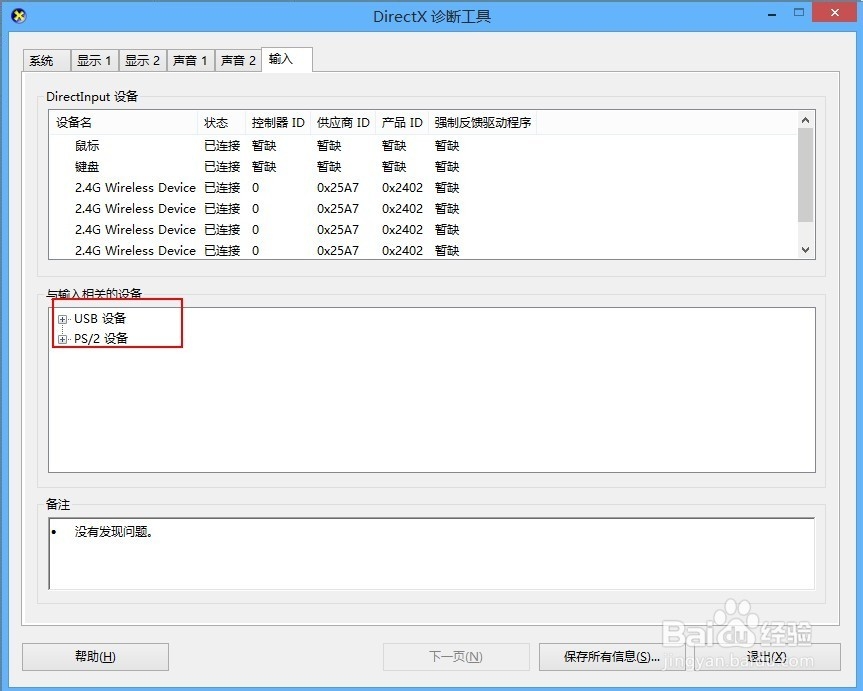This screenshot has width=863, height=691.
Task: Open the 显示 2 tab
Action: pyautogui.click(x=143, y=61)
